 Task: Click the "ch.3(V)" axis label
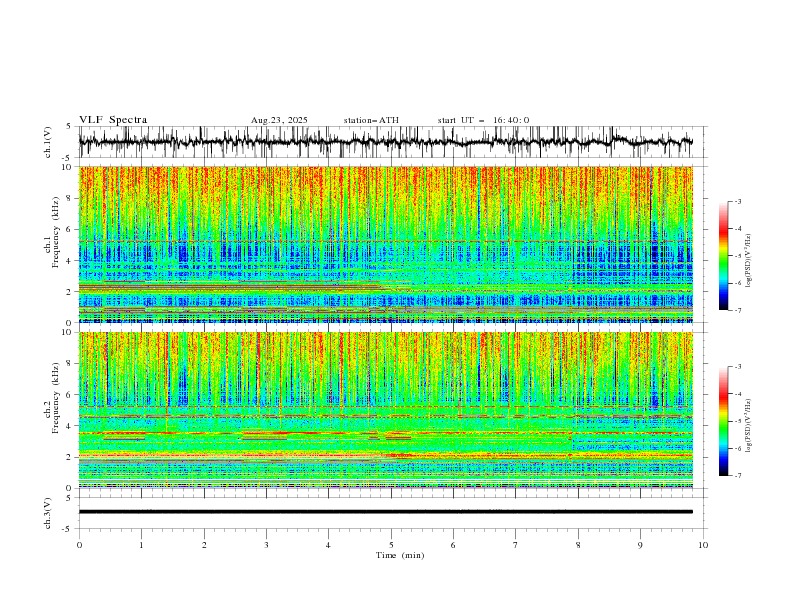click(48, 513)
